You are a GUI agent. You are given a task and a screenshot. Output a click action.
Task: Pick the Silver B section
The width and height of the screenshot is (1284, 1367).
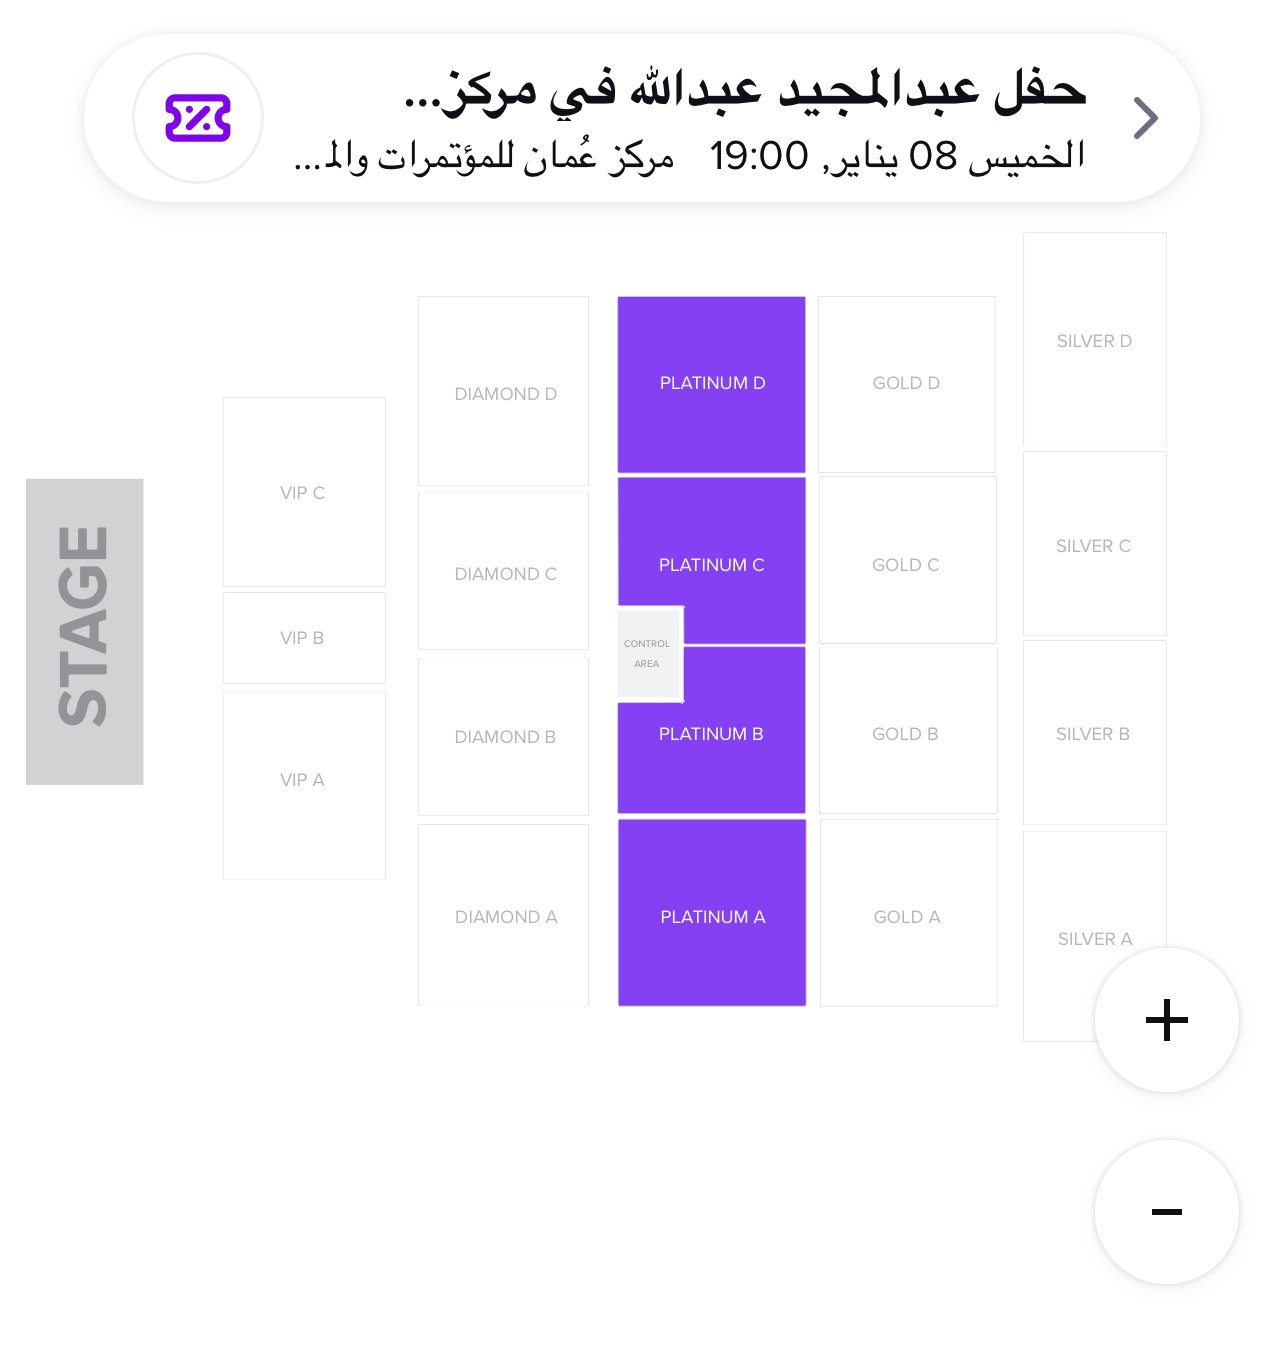coord(1094,733)
